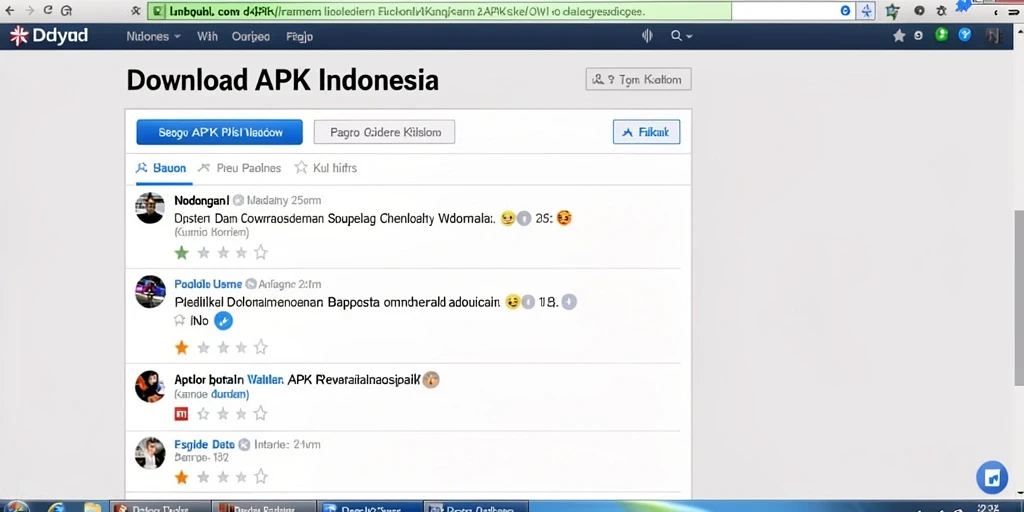Viewport: 1024px width, 512px height.
Task: Click the Aptlor botaln reviewer avatar
Action: (x=150, y=386)
